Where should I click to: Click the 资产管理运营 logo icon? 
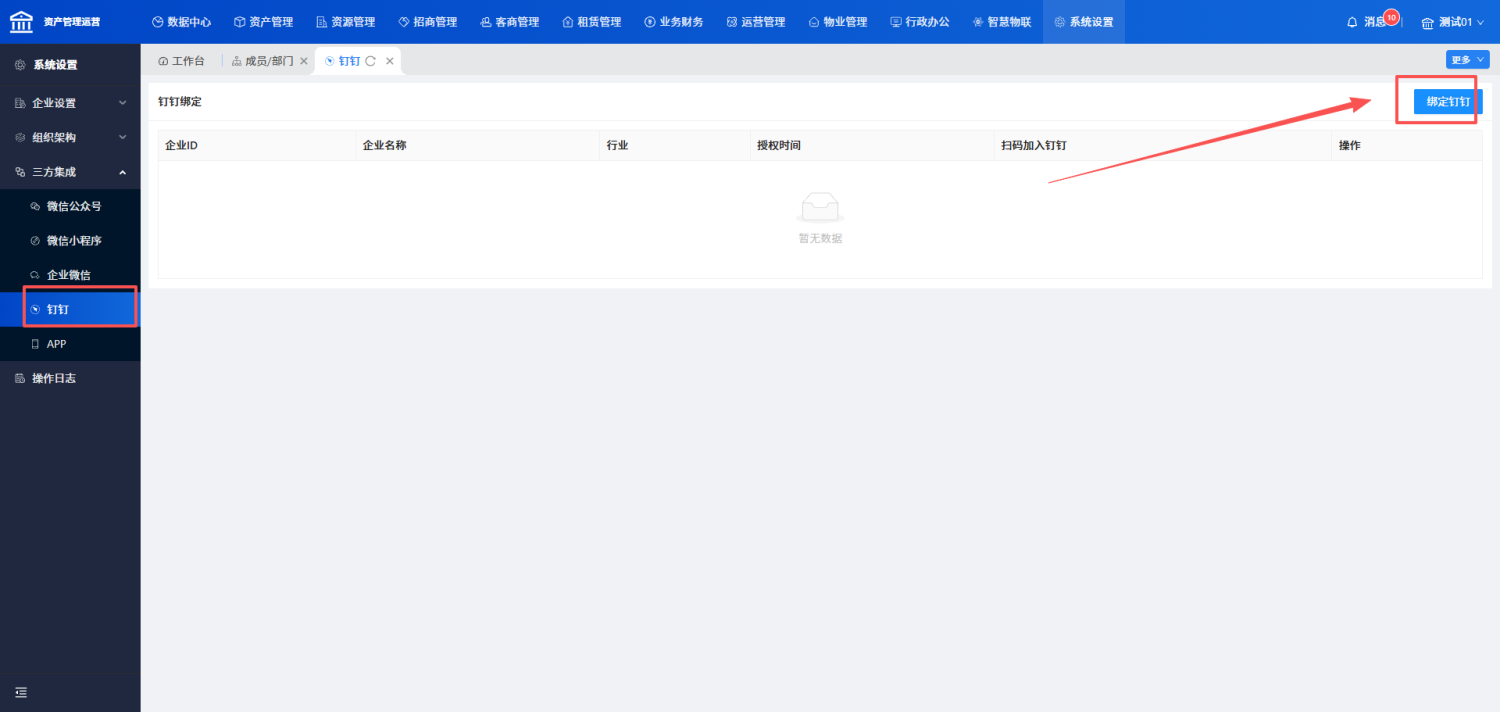click(21, 21)
